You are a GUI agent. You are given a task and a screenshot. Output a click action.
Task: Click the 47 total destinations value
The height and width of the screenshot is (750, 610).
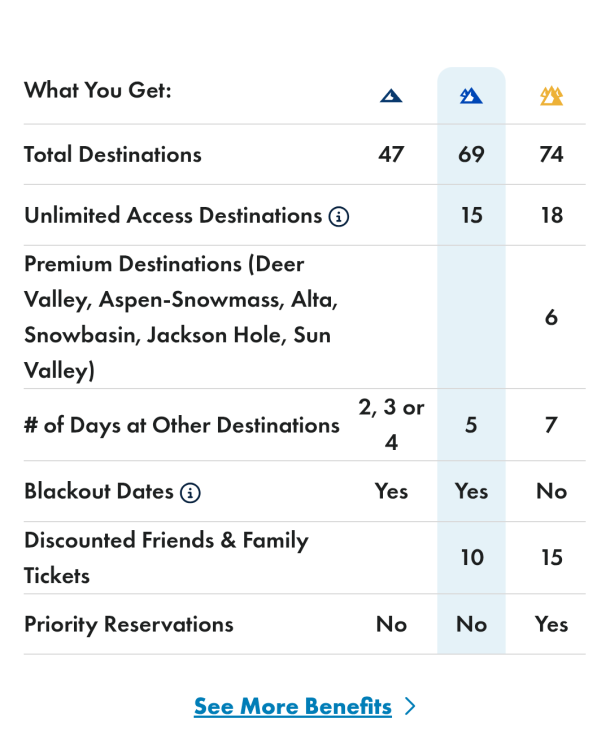tap(391, 154)
